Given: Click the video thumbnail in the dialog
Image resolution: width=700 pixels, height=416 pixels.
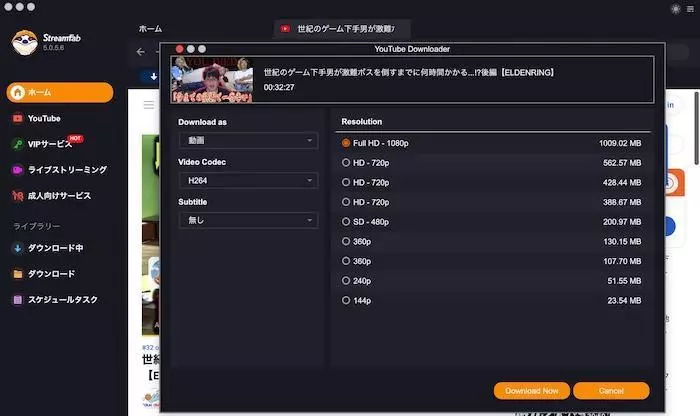Looking at the screenshot, I should pyautogui.click(x=212, y=79).
